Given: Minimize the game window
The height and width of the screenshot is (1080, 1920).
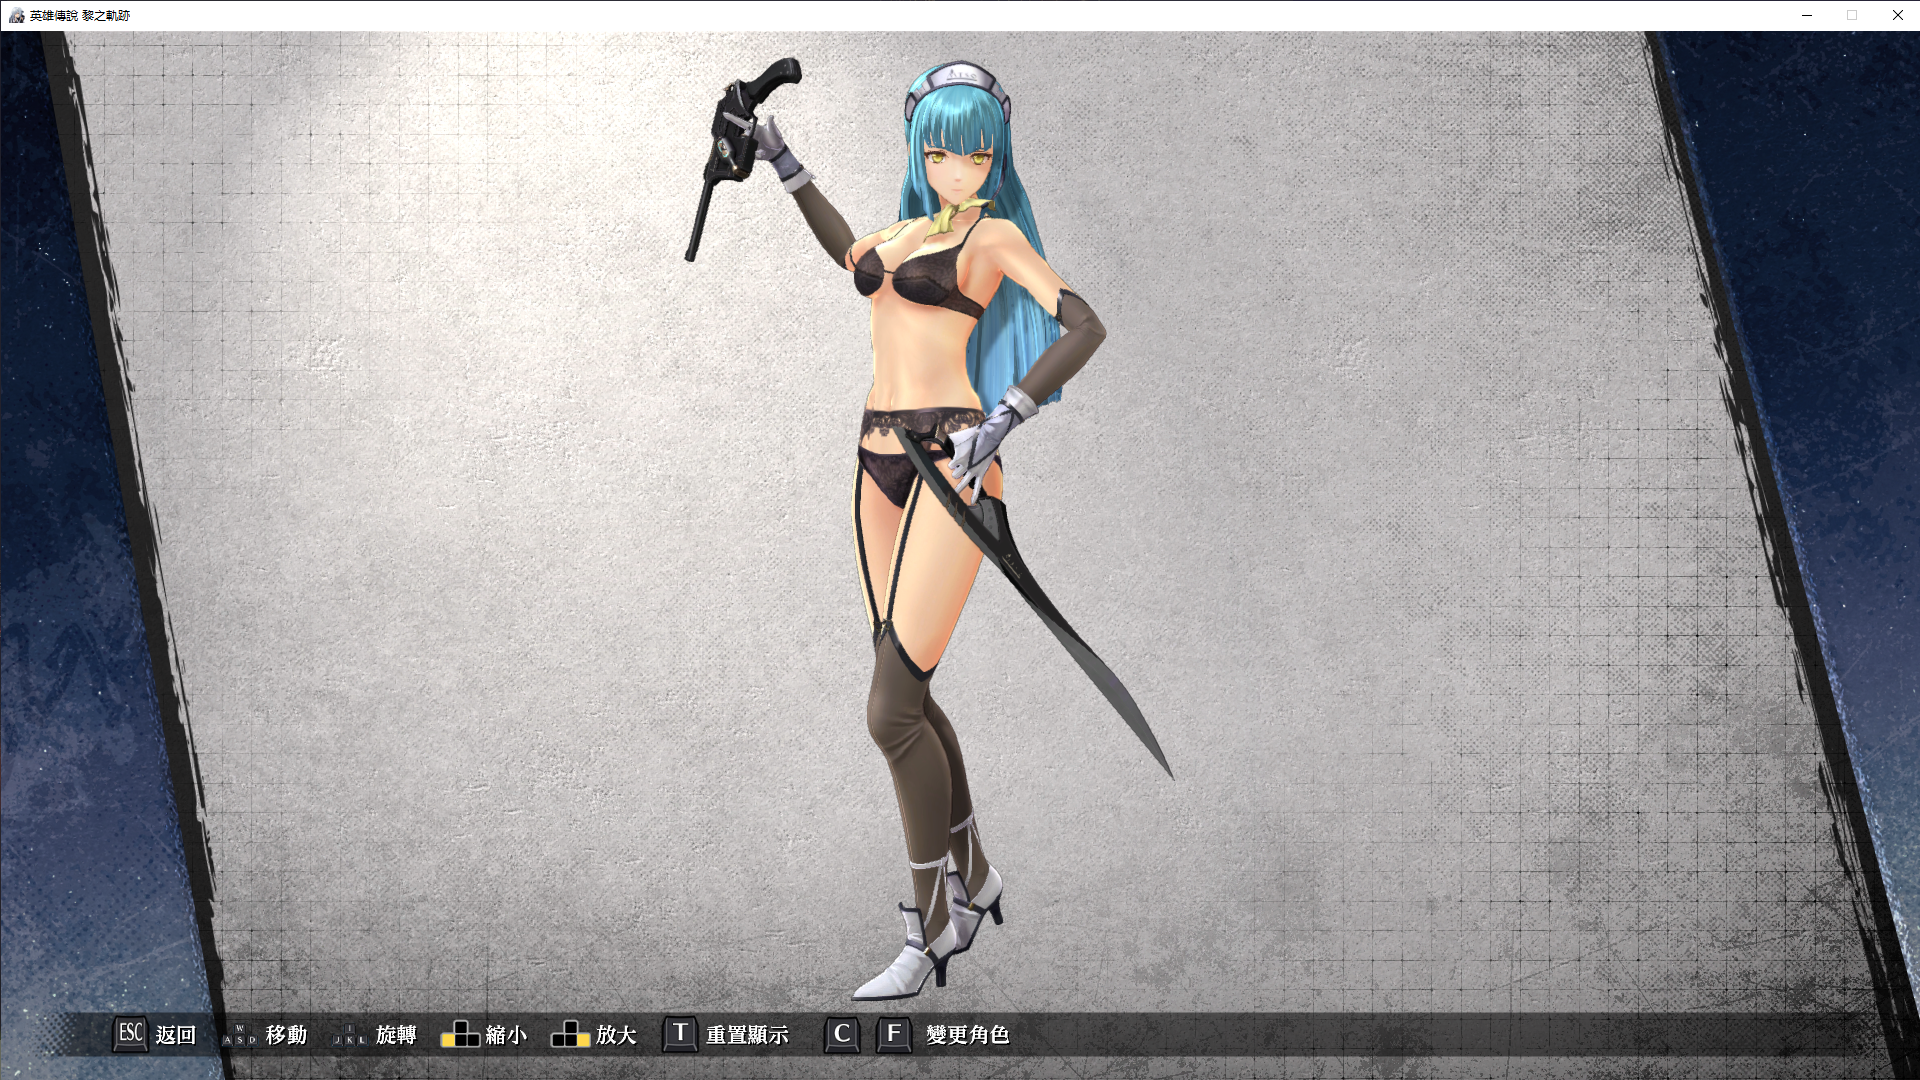Looking at the screenshot, I should pyautogui.click(x=1807, y=15).
